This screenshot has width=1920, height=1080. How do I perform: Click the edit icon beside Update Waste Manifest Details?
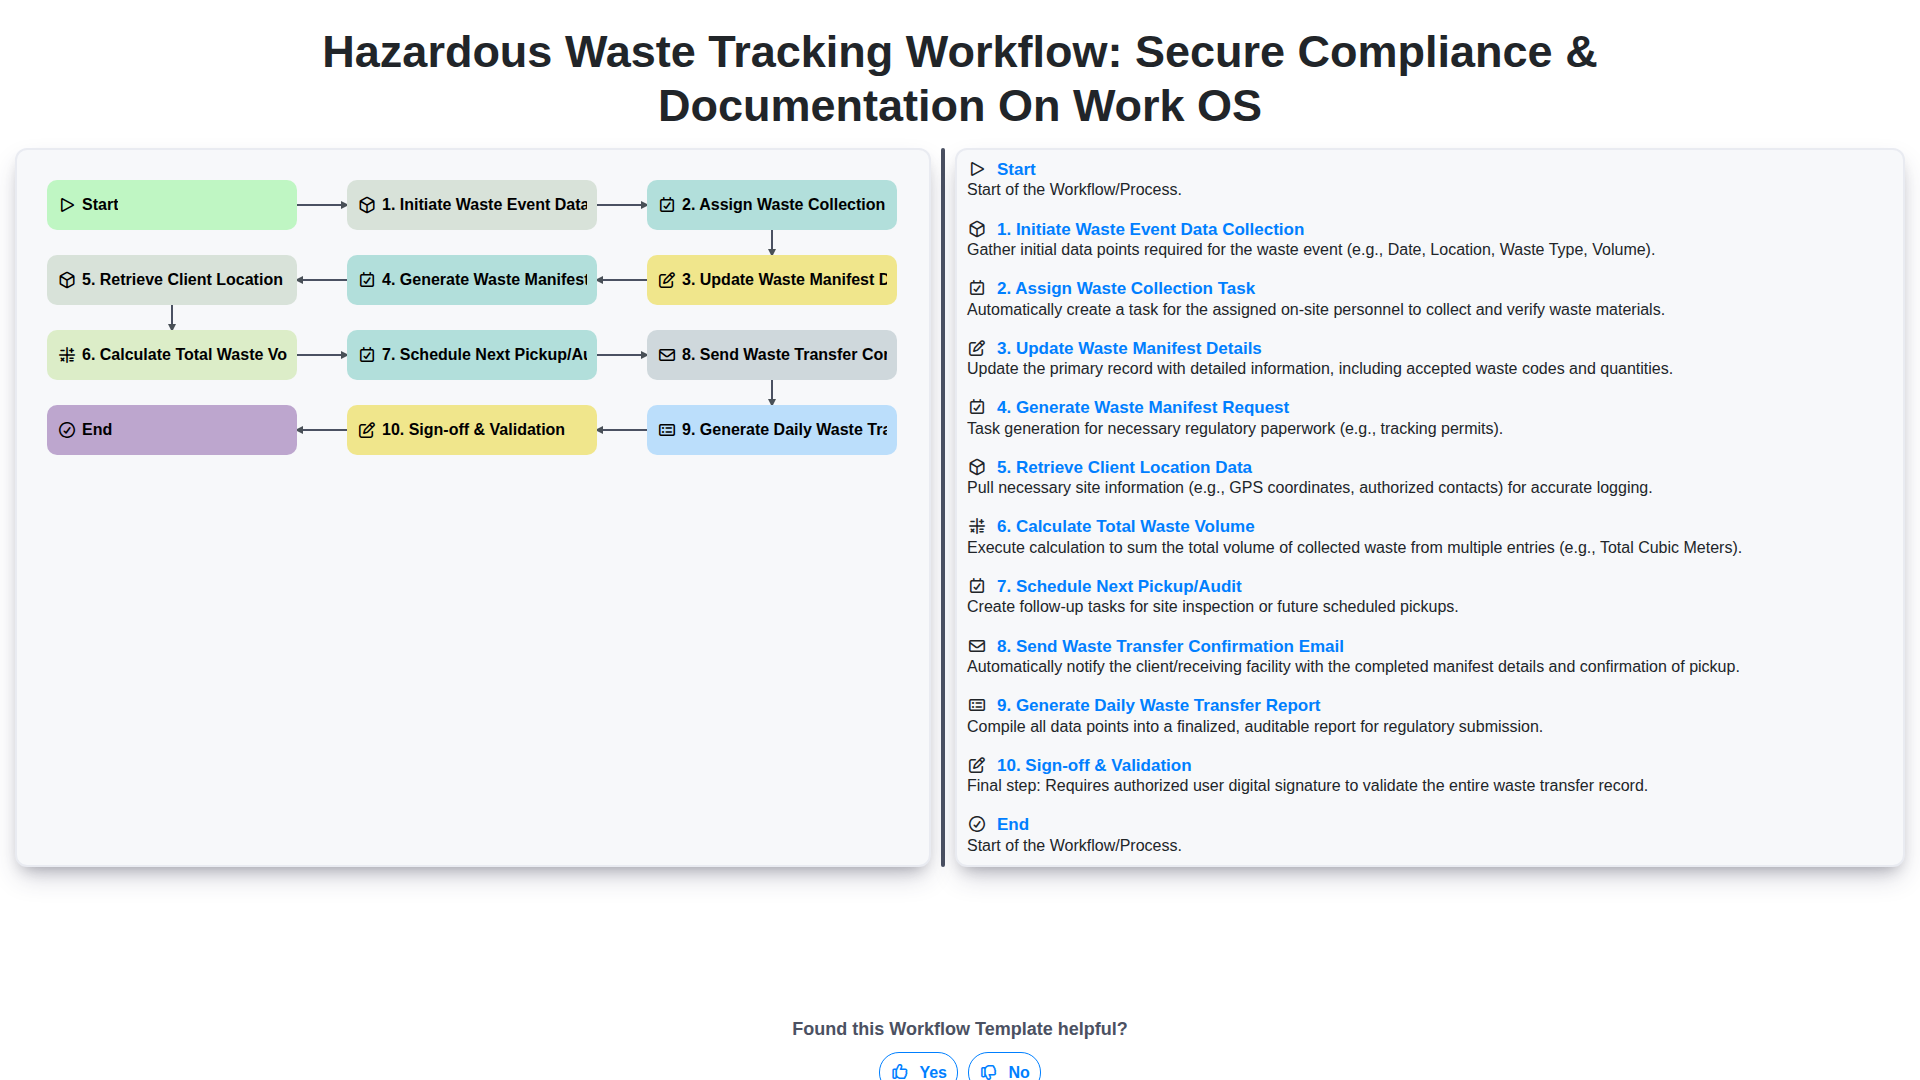point(977,348)
